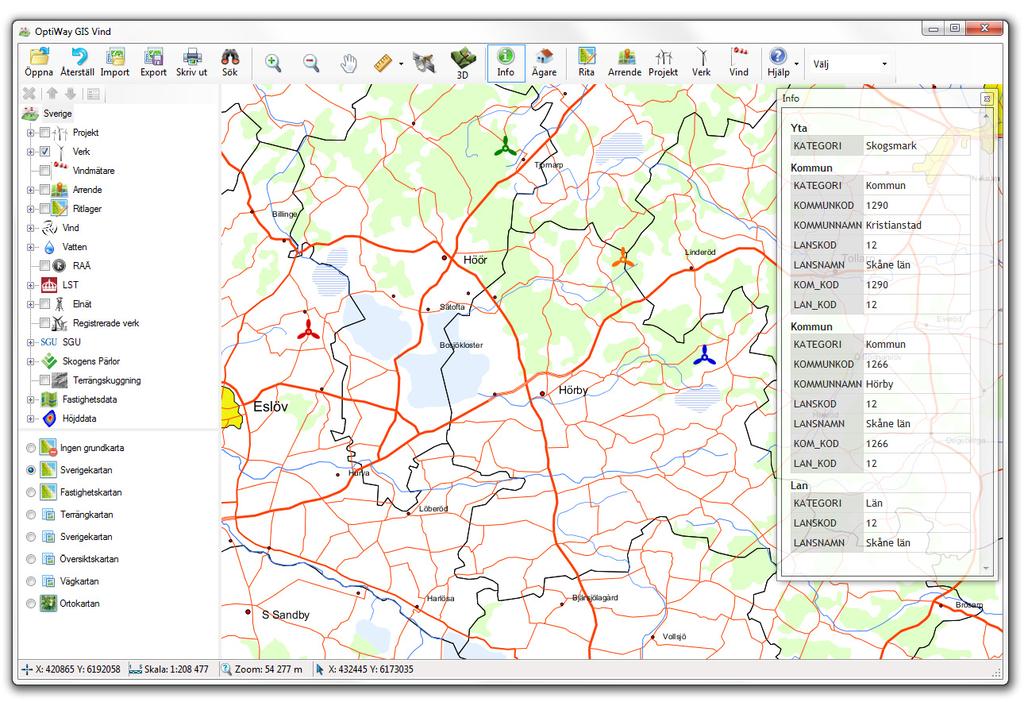Select the zoom in magnifier tool
Screen dimensions: 1024x702
[273, 63]
